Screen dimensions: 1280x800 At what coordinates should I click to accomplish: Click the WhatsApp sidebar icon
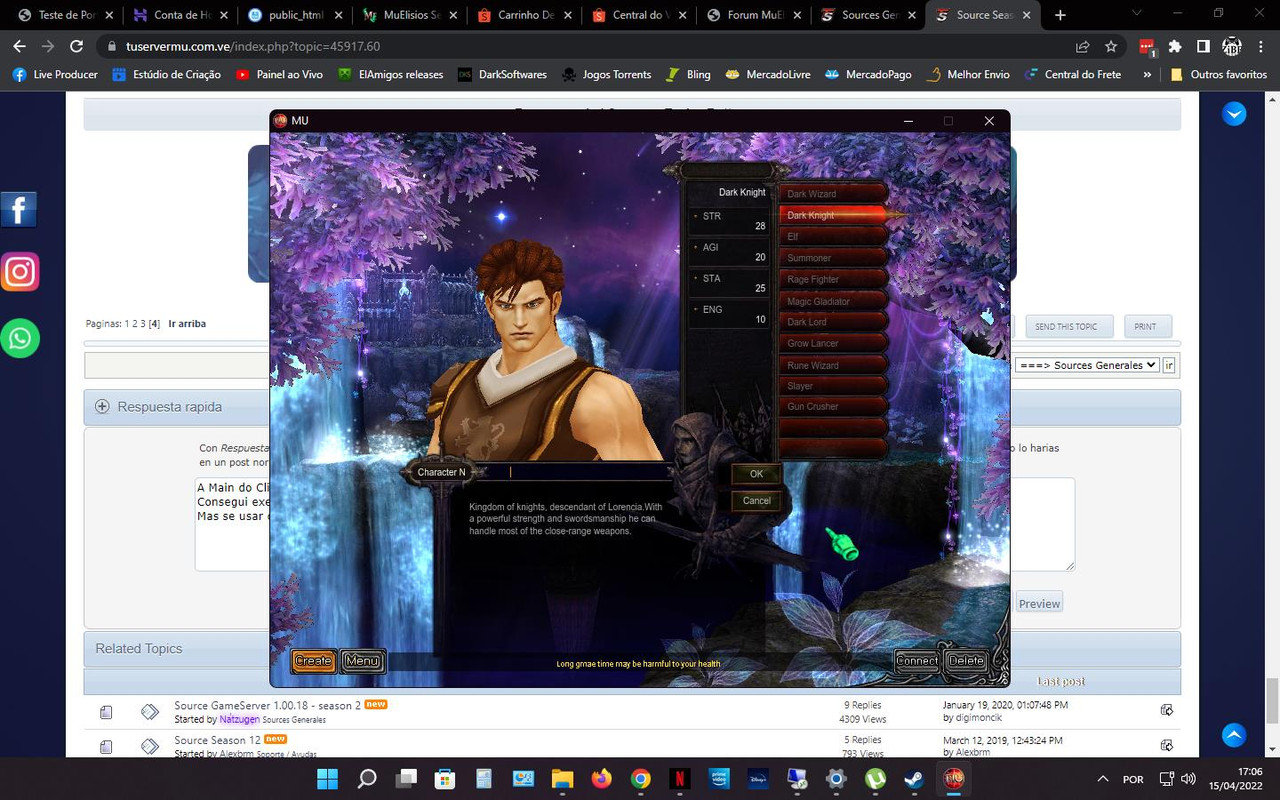(20, 338)
